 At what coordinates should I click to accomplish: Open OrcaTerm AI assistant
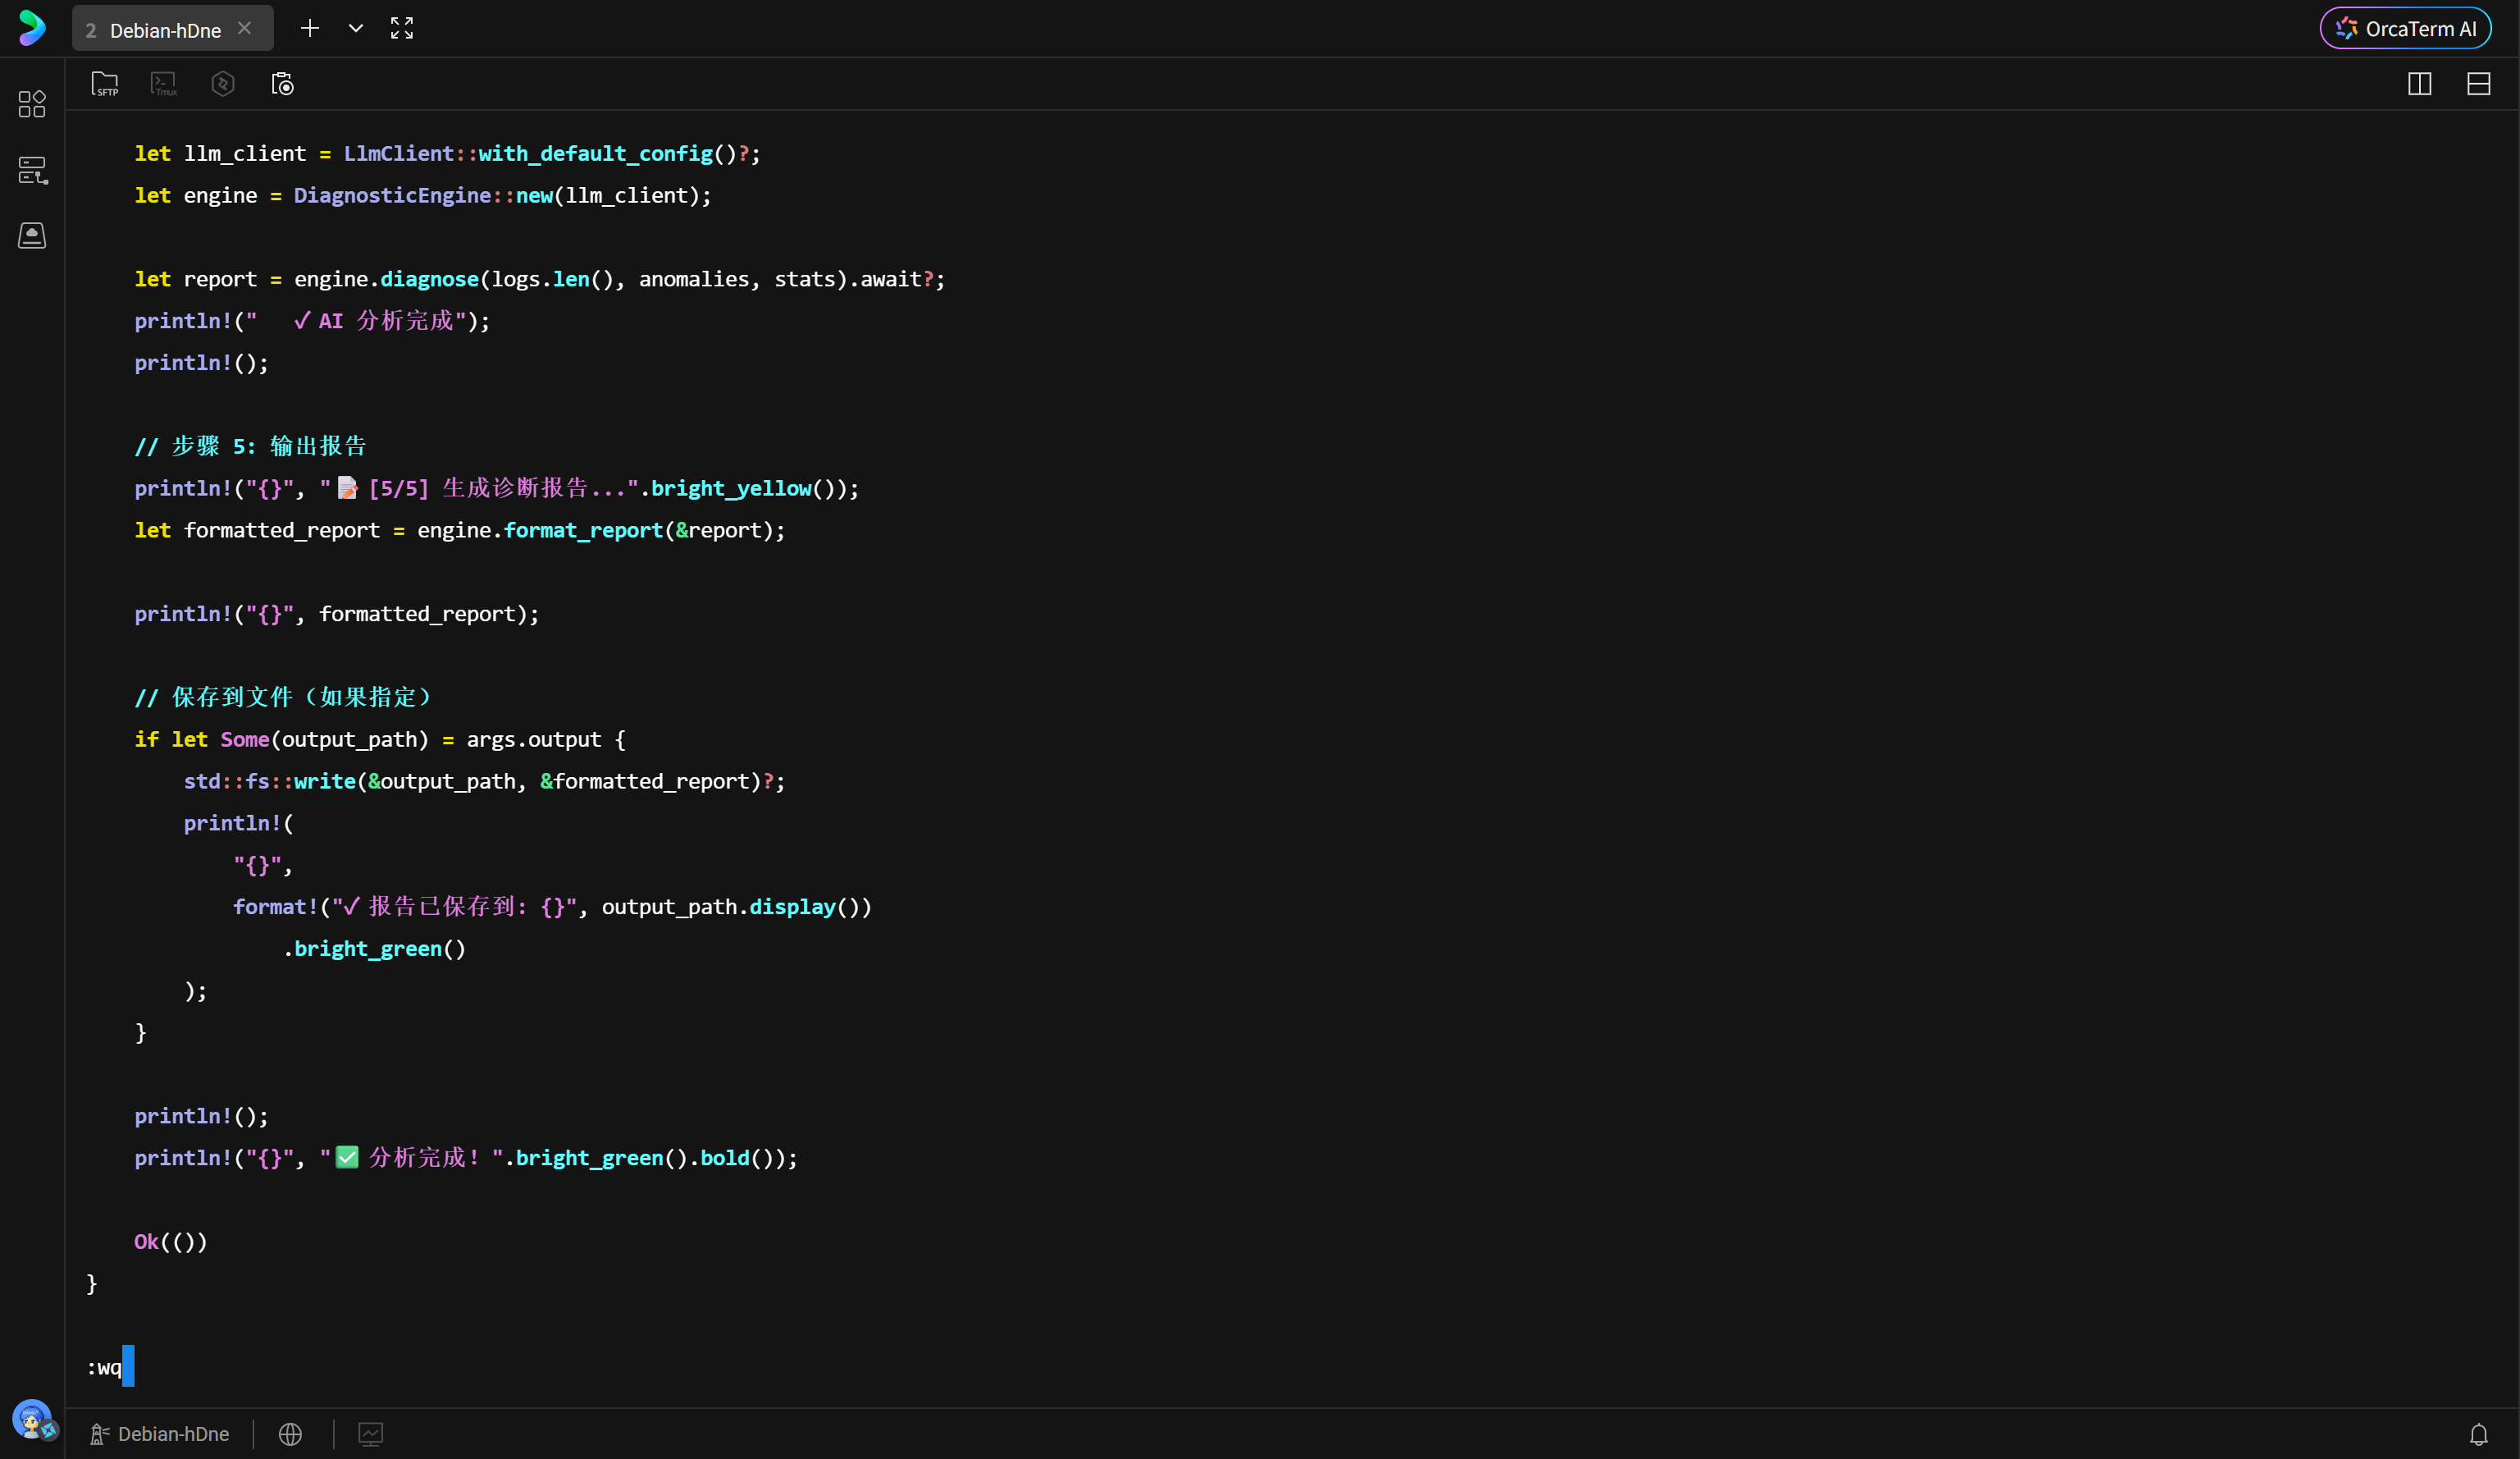pyautogui.click(x=2405, y=28)
